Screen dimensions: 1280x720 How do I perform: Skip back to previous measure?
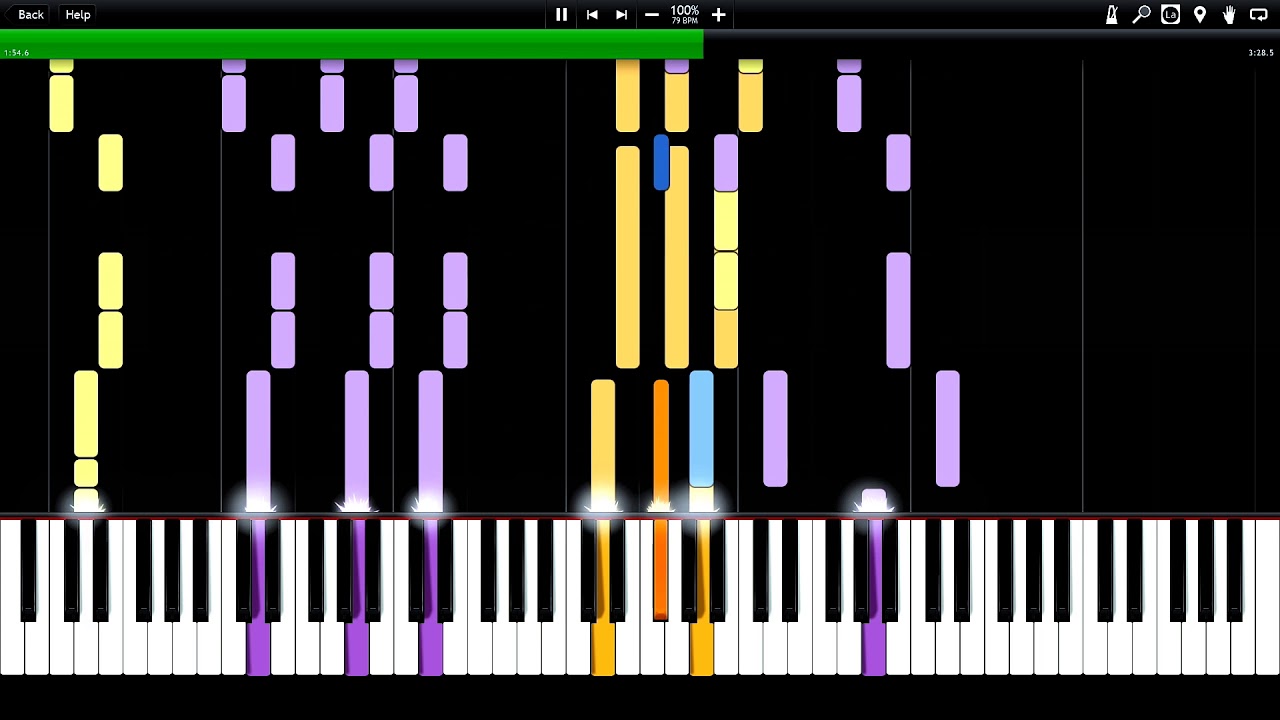pos(592,14)
